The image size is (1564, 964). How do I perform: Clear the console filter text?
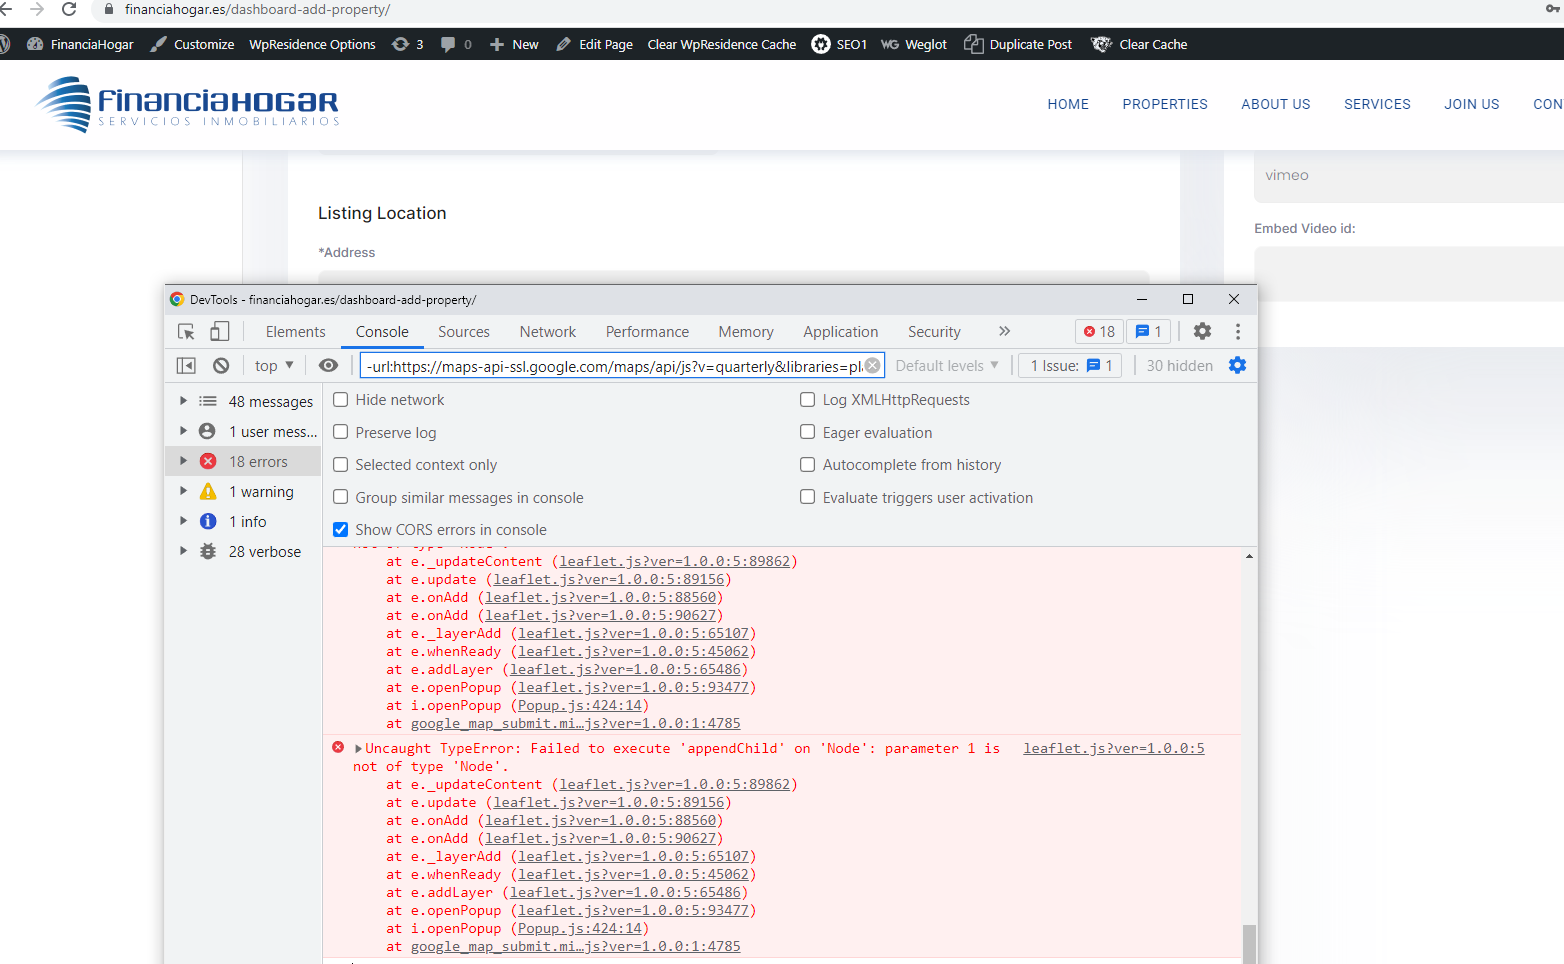point(873,365)
